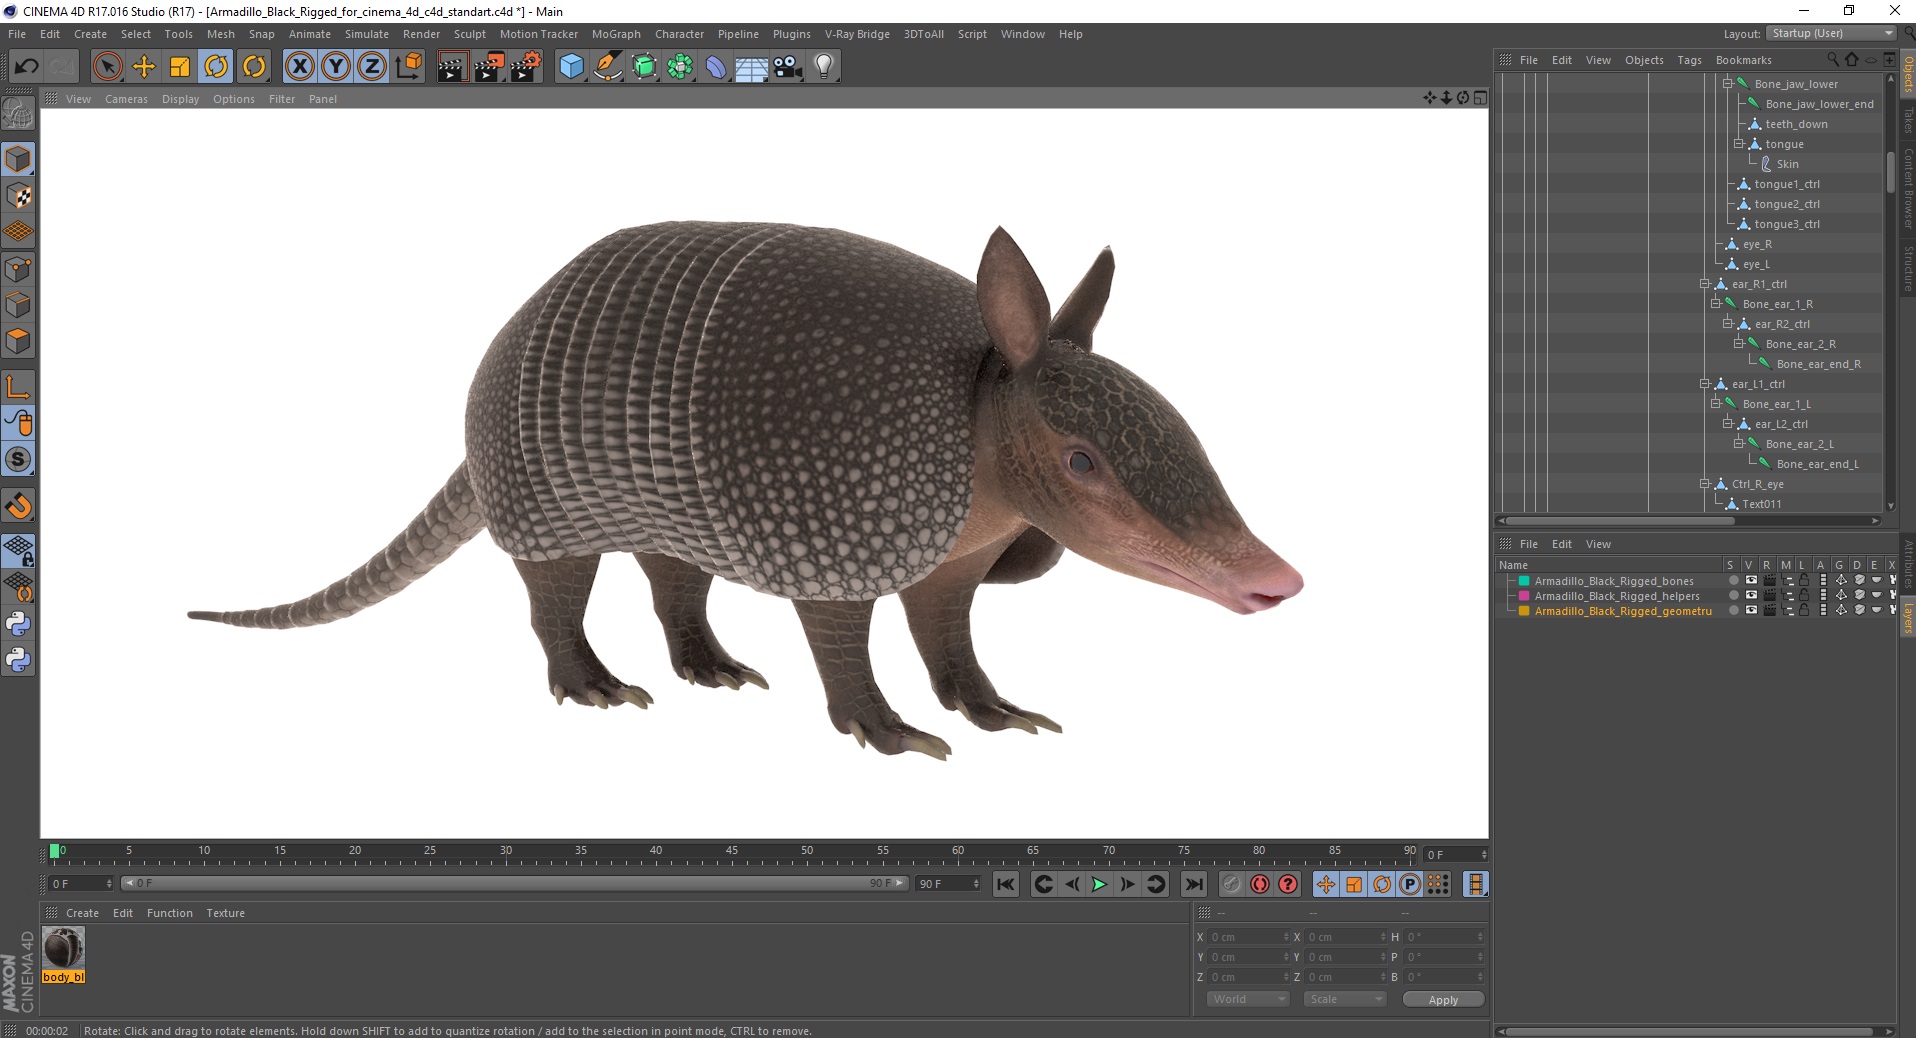Select Model mode in left toolbar
Screen dimensions: 1916x1038
18,159
